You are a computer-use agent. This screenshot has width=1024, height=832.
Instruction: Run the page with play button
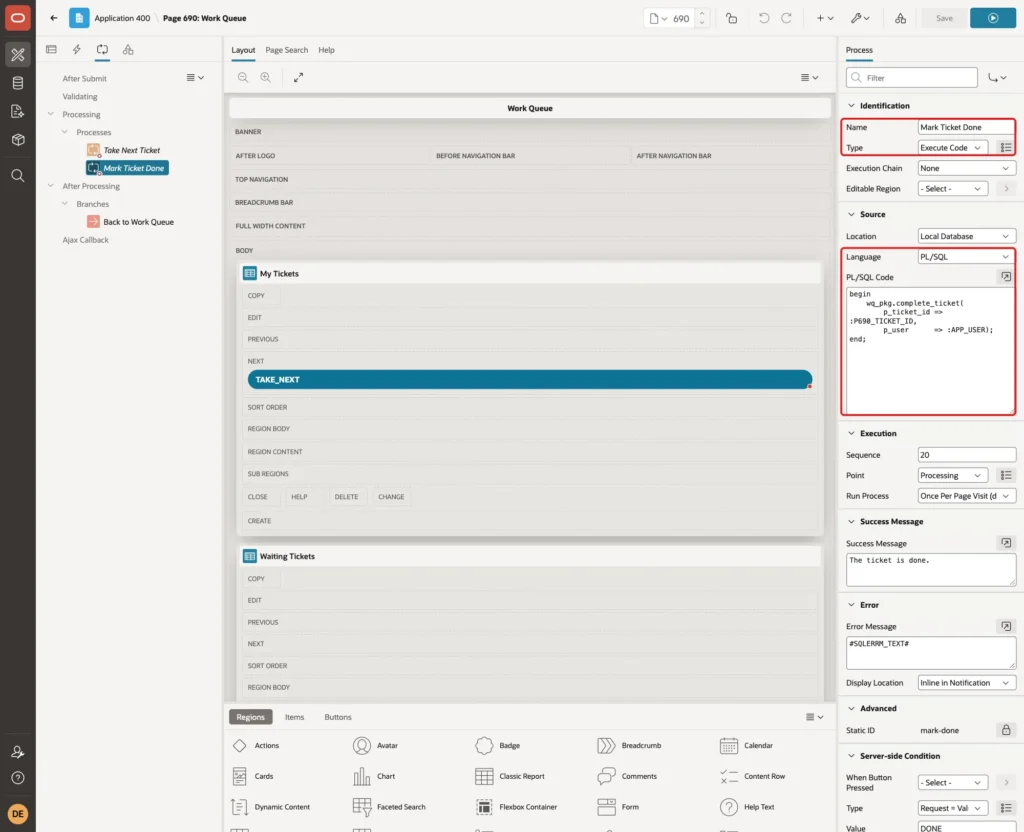click(x=993, y=18)
